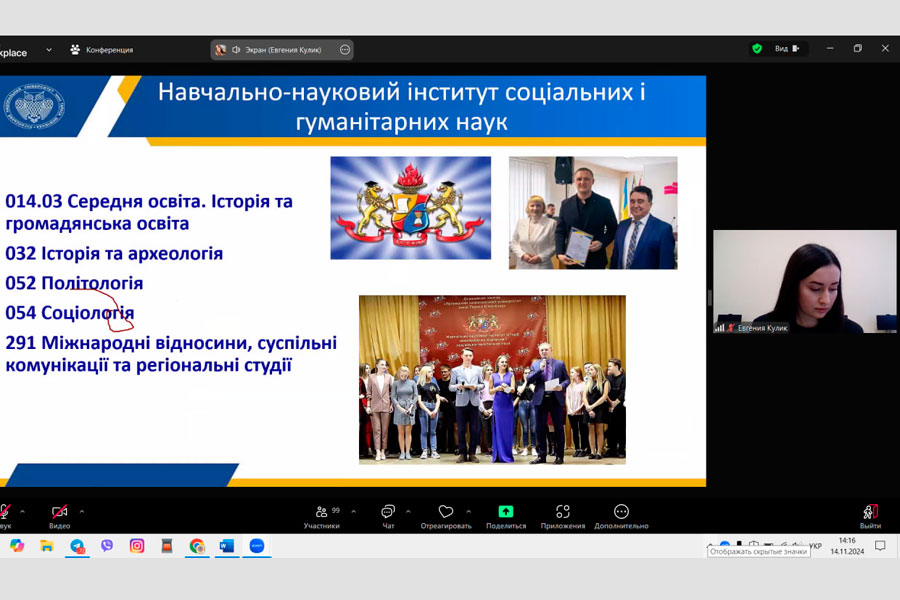Screen dimensions: 900x600
Task: Click the Zoom taskbar icon
Action: [257, 545]
